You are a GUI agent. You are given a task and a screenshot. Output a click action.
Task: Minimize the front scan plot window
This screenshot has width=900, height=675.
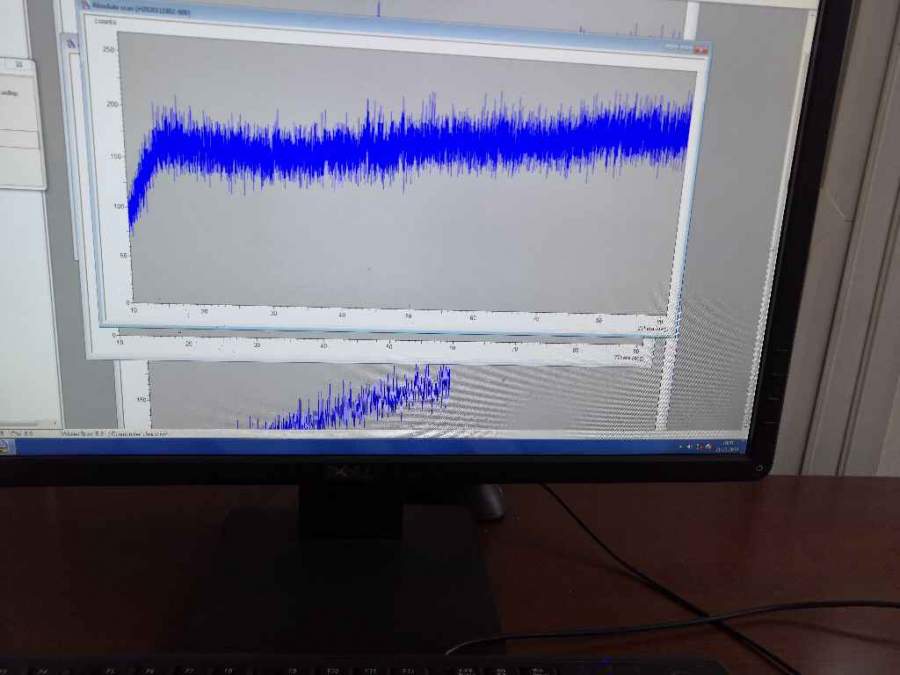point(671,46)
